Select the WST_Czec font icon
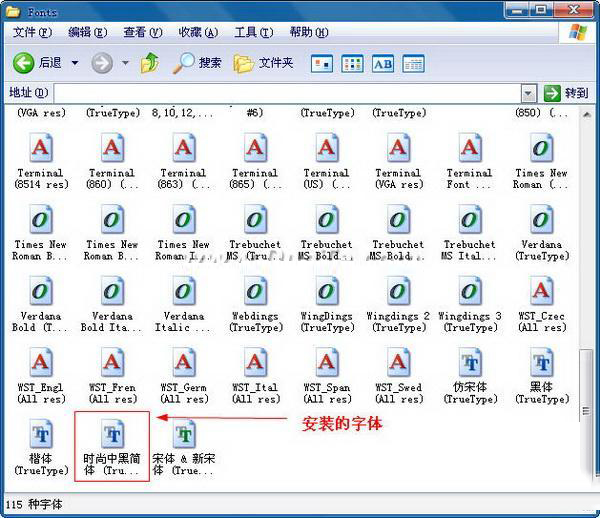600x518 pixels. [x=541, y=290]
